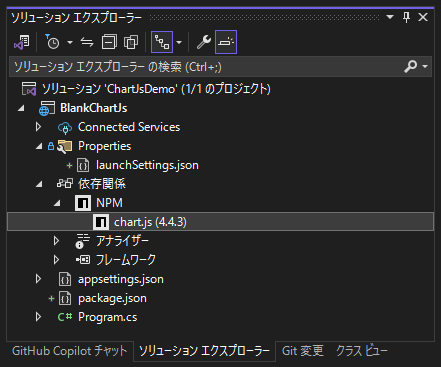
Task: Select launchSettings.json file
Action: click(147, 165)
